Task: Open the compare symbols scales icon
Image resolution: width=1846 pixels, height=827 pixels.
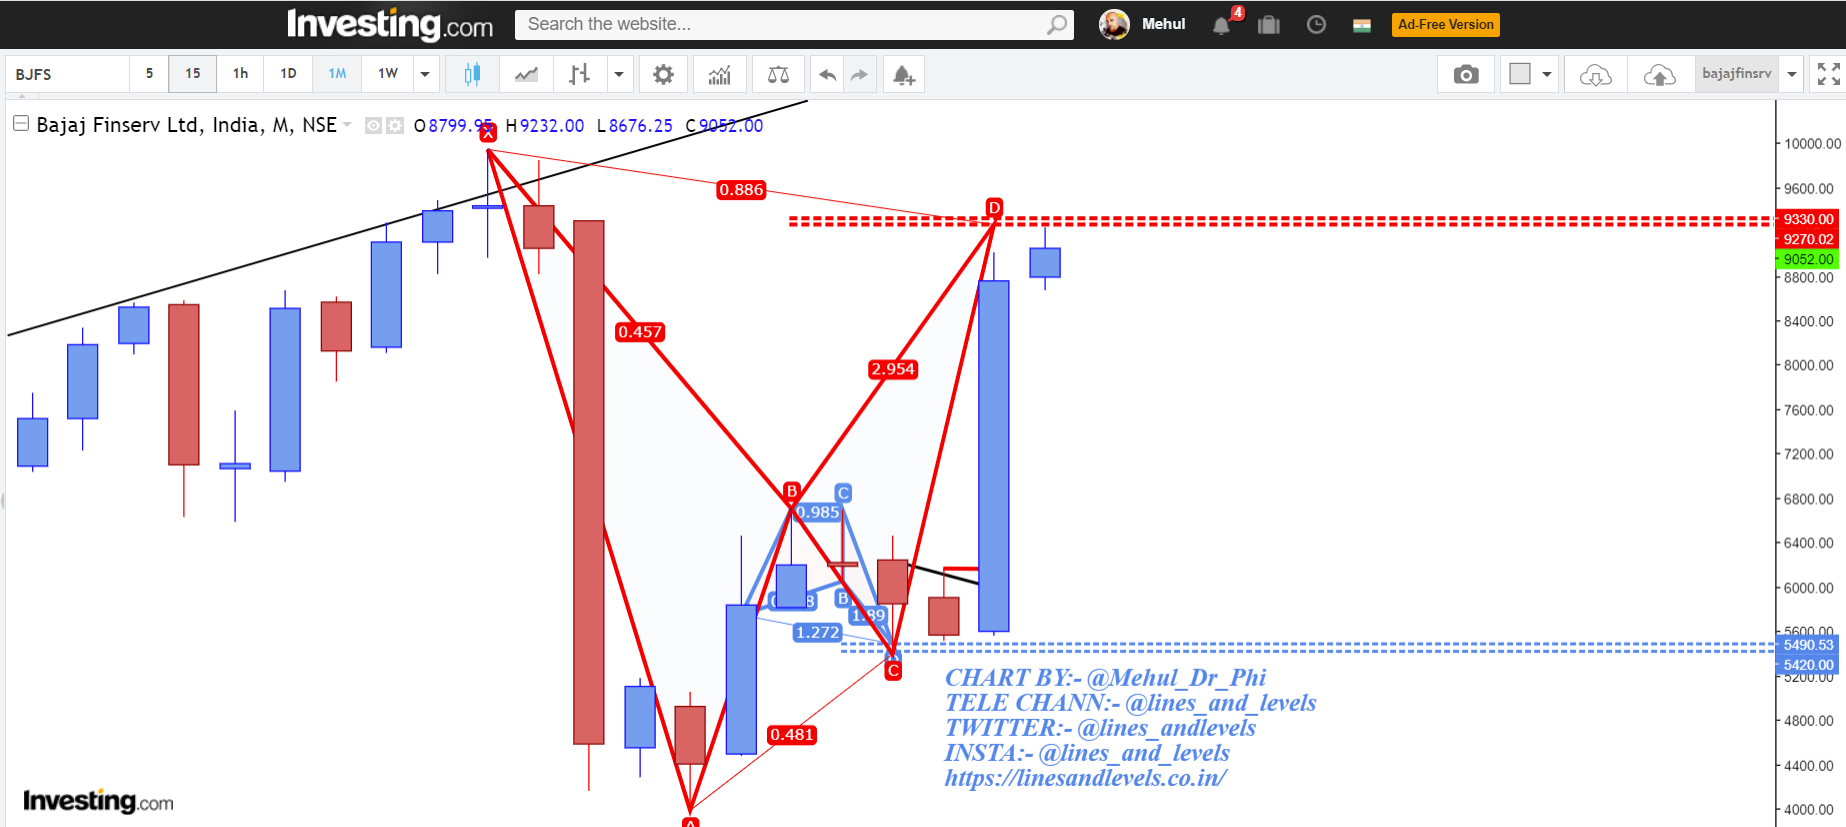Action: (778, 74)
